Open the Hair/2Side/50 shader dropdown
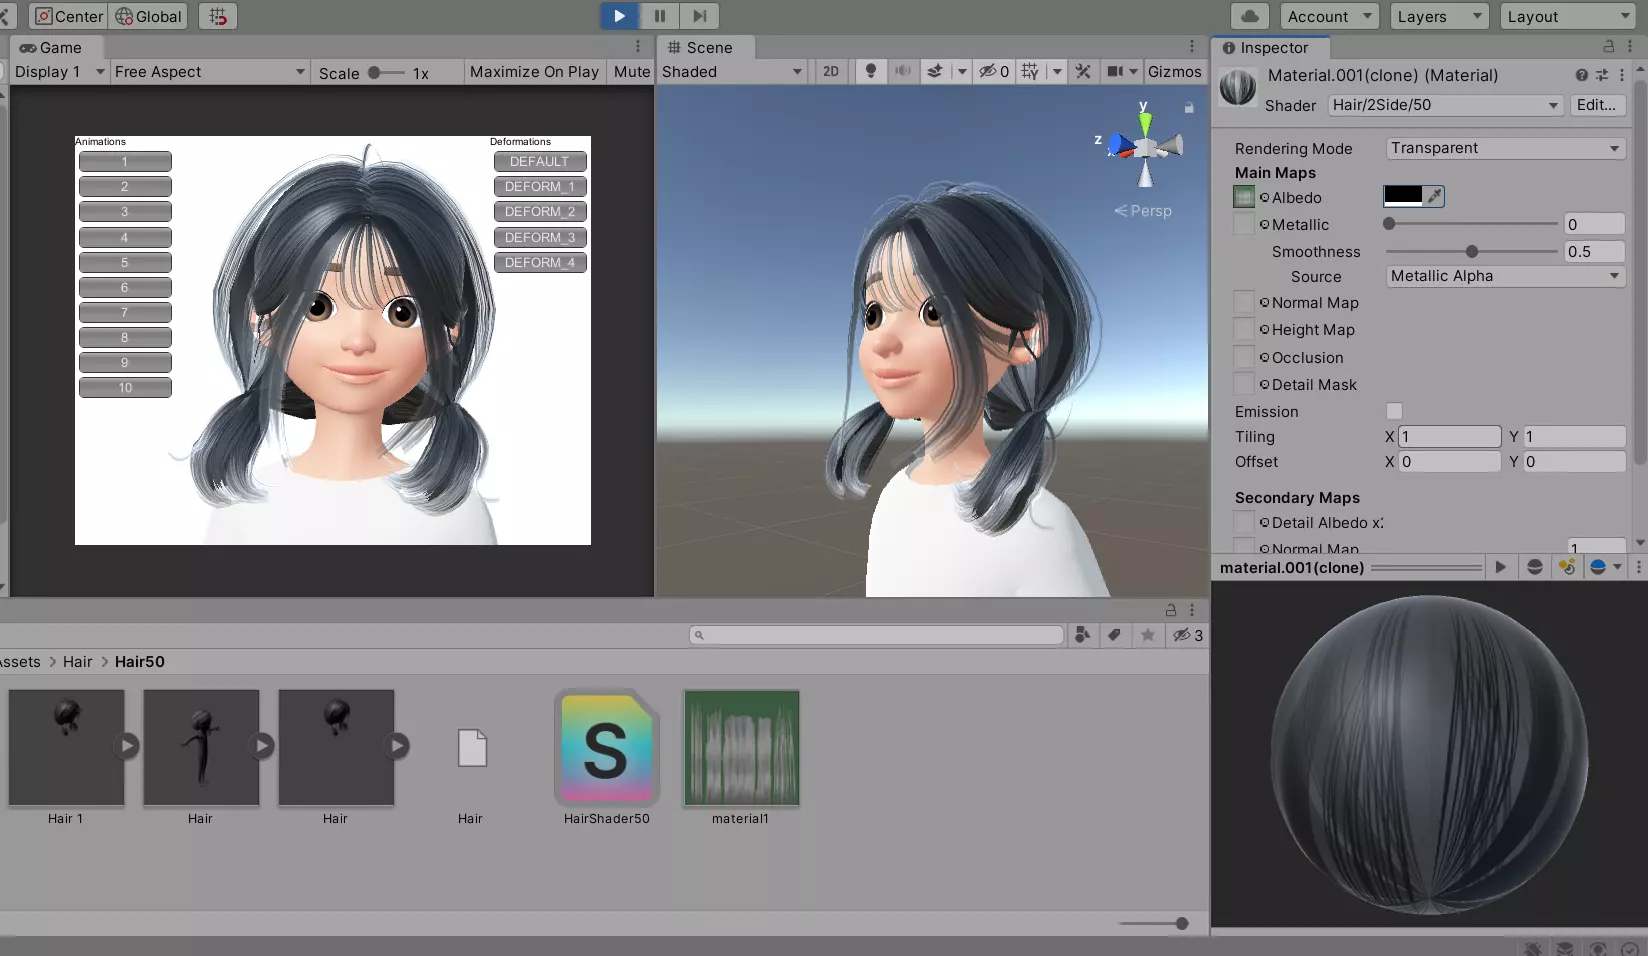This screenshot has height=956, width=1648. pos(1445,105)
